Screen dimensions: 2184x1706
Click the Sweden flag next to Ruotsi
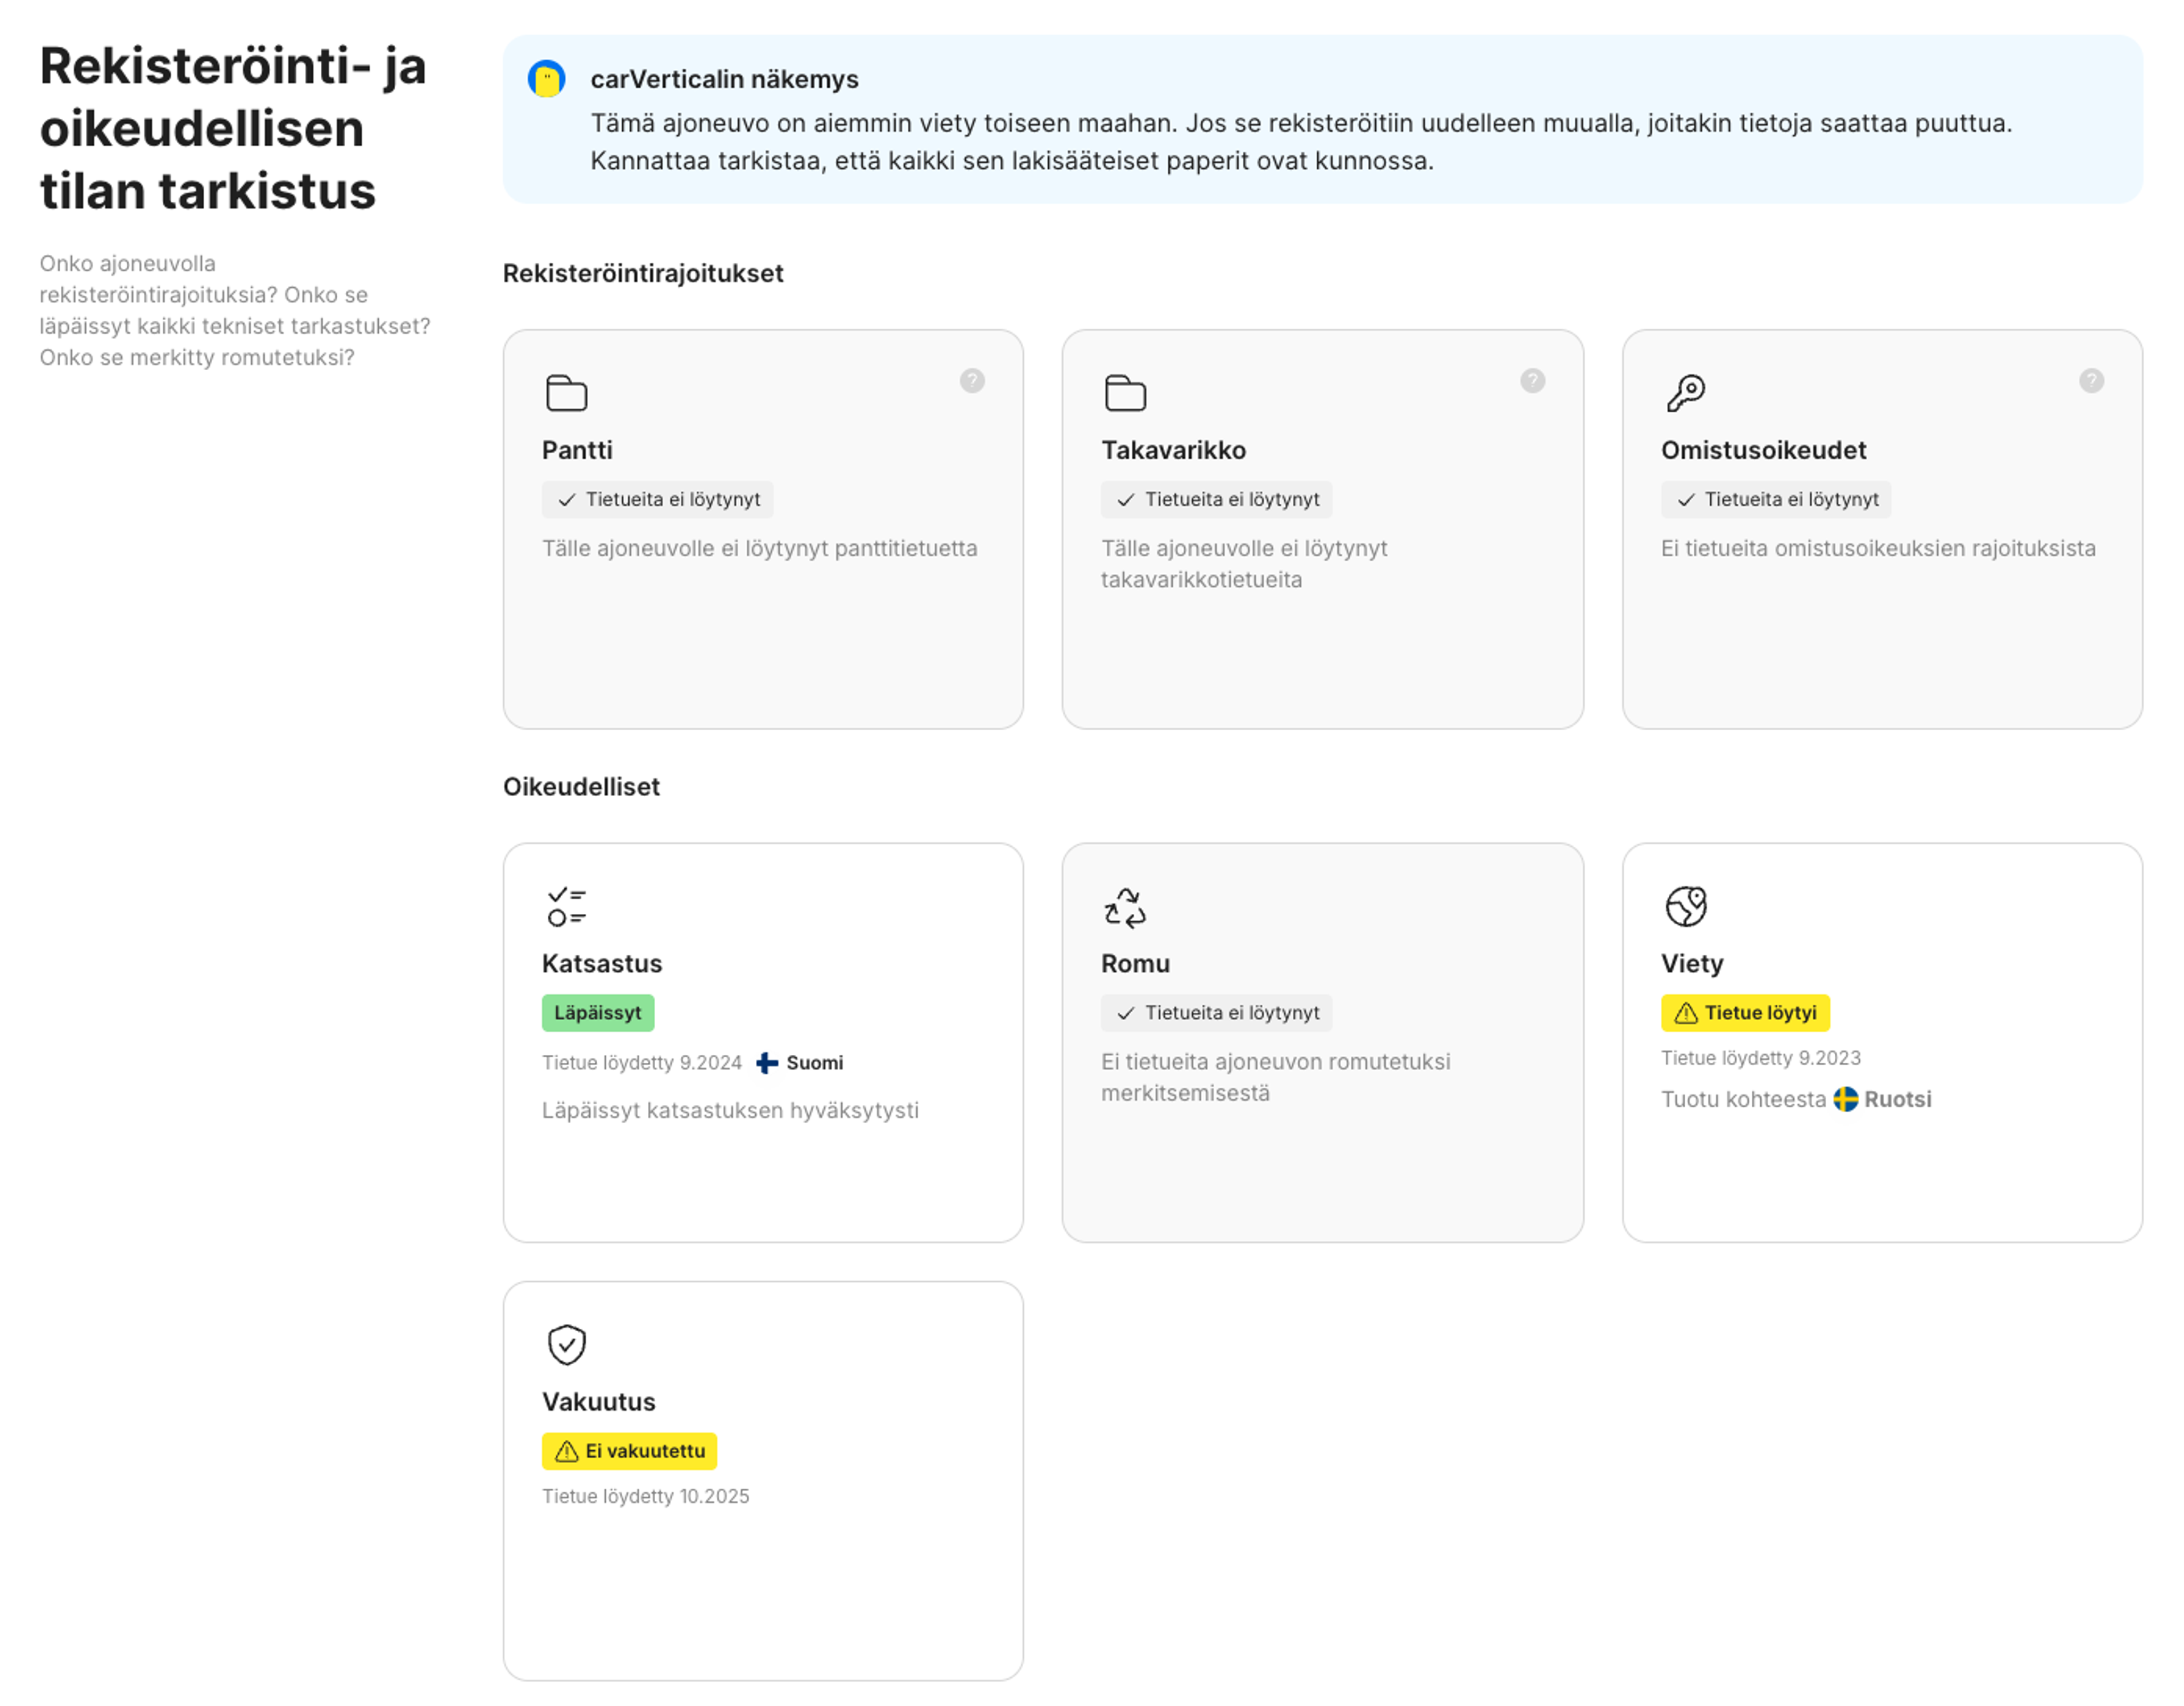tap(1846, 1099)
